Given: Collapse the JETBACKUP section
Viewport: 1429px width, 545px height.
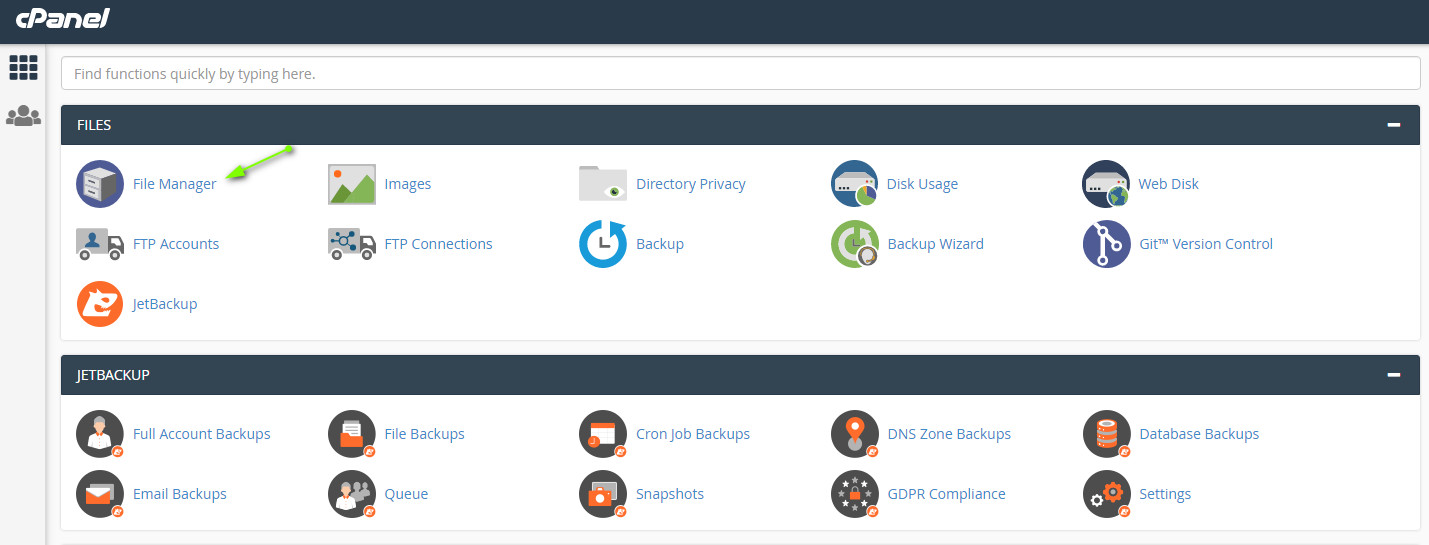Looking at the screenshot, I should coord(1393,375).
